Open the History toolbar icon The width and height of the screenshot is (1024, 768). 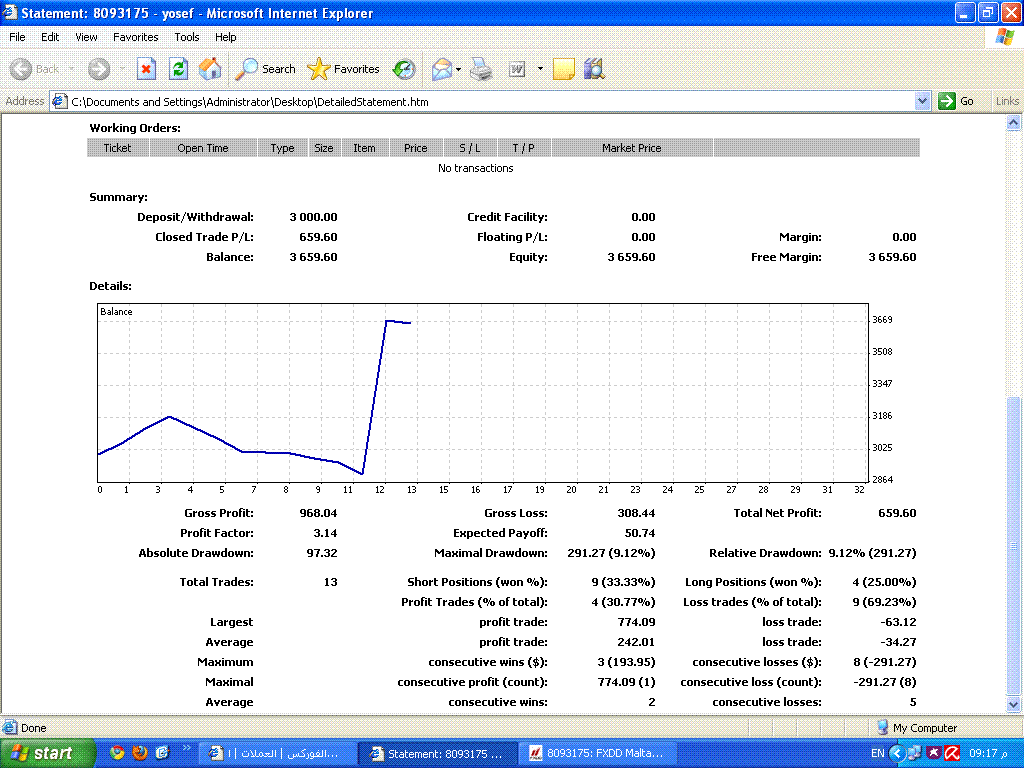point(404,69)
